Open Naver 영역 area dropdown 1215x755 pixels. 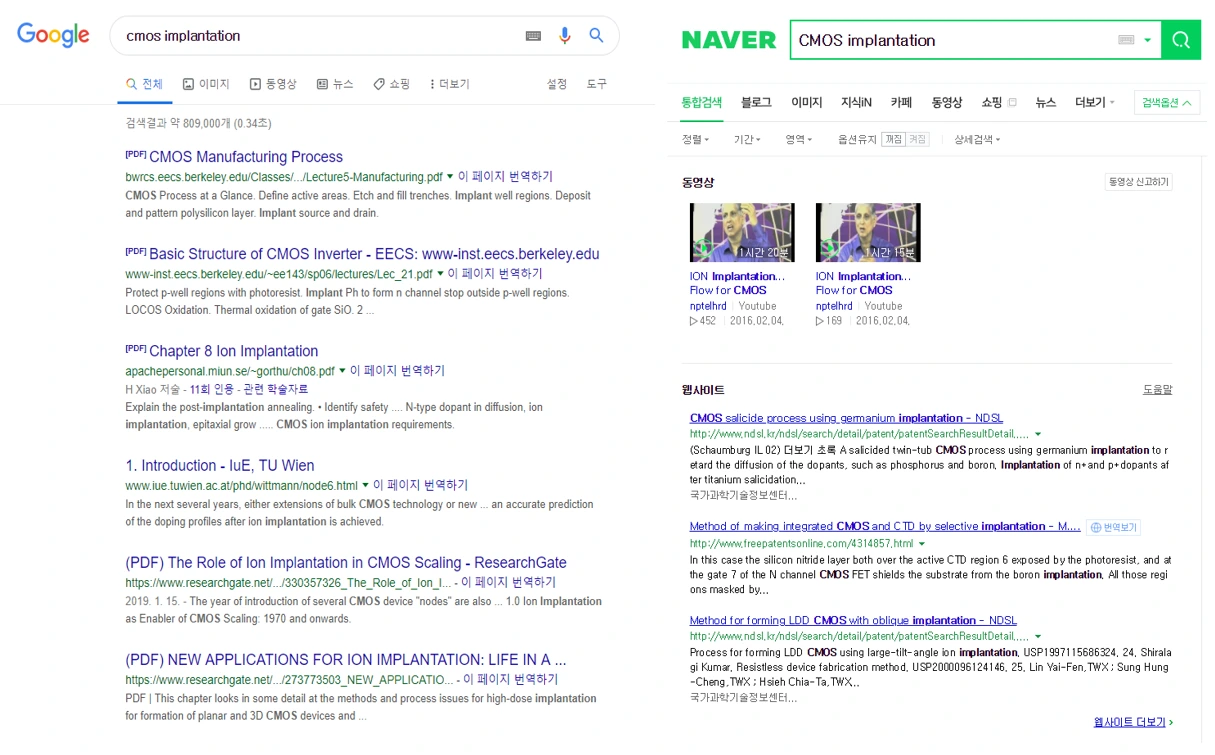point(799,139)
